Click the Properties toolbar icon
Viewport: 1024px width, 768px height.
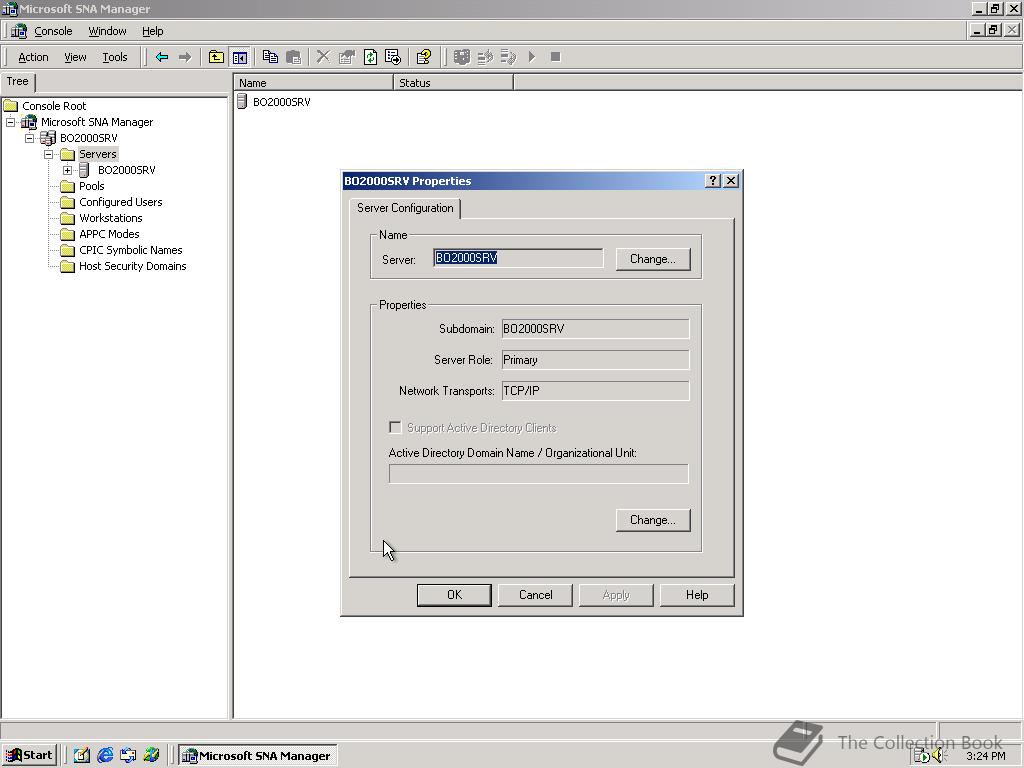[x=347, y=57]
